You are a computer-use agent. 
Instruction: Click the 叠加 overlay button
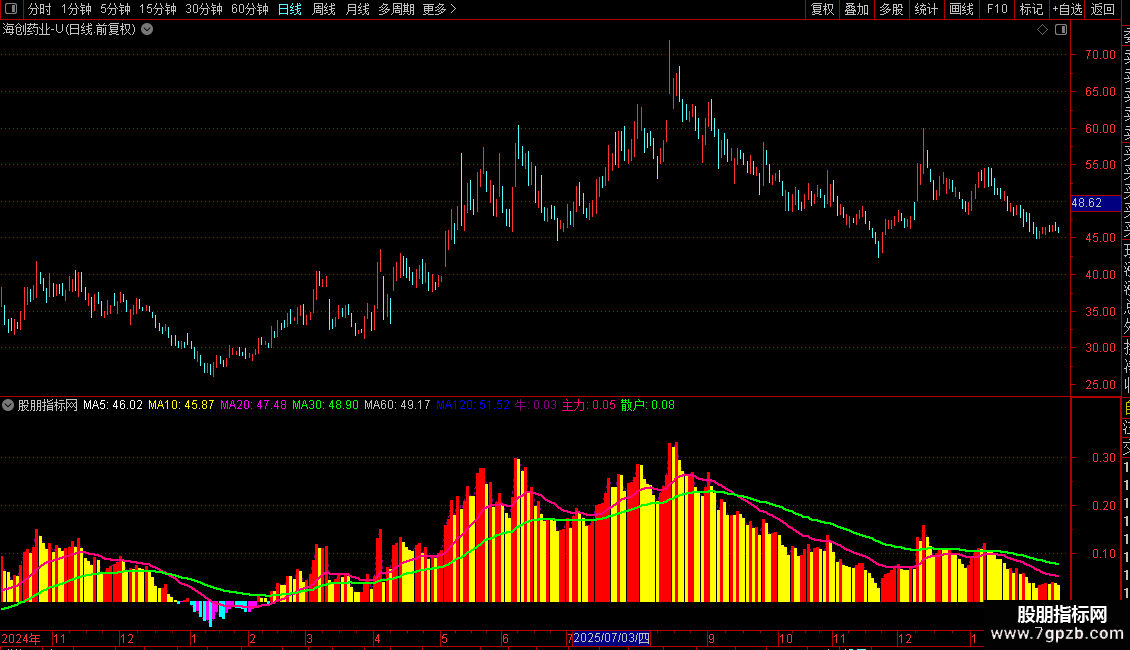pyautogui.click(x=857, y=9)
